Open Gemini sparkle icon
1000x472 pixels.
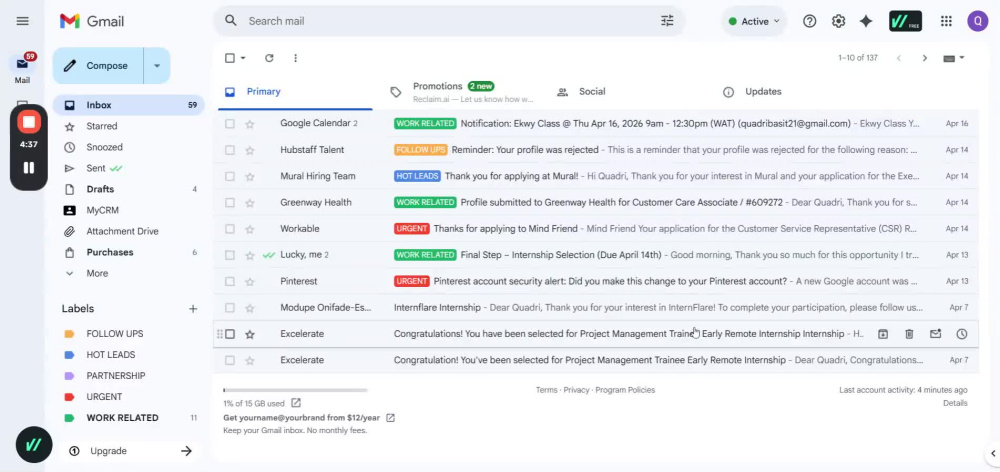pos(865,21)
